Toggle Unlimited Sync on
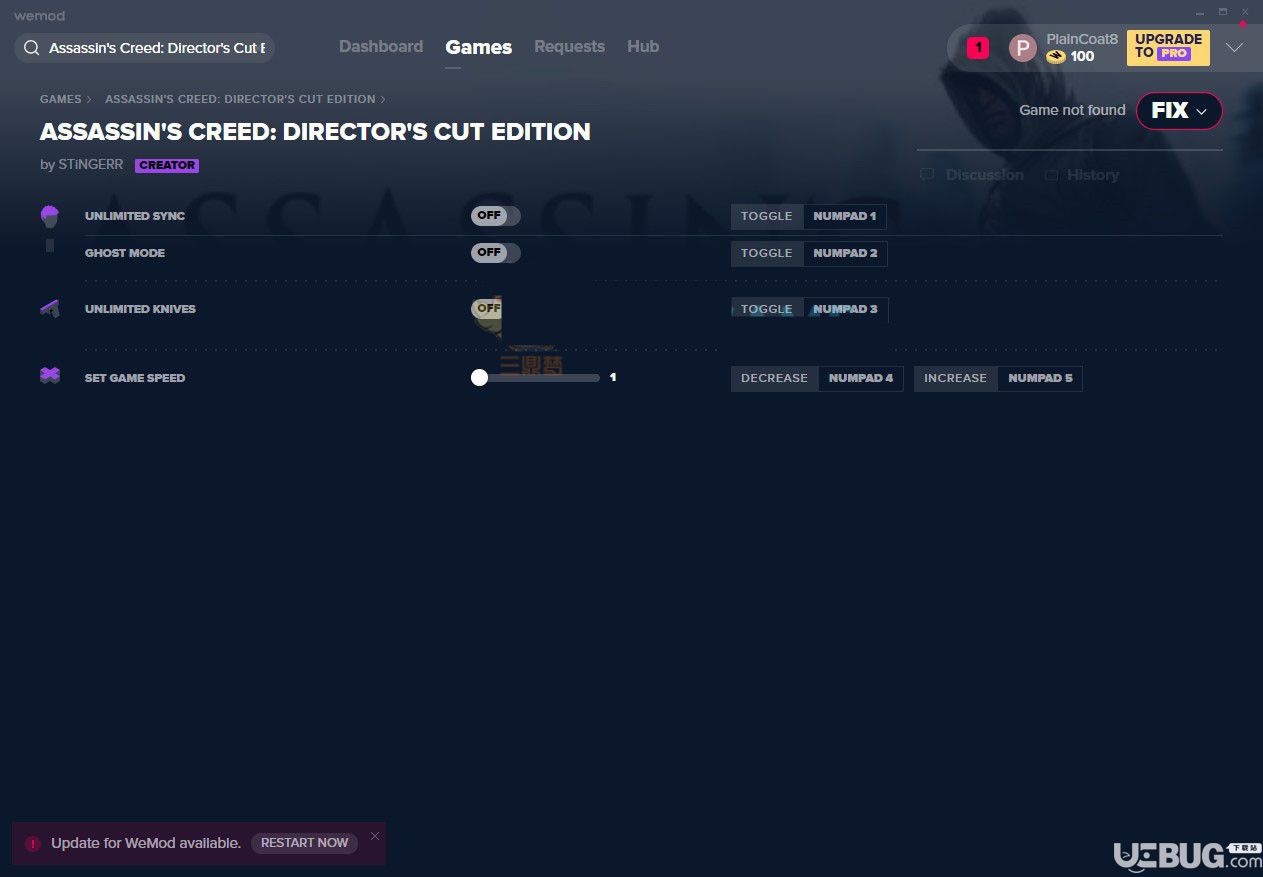 (x=496, y=216)
